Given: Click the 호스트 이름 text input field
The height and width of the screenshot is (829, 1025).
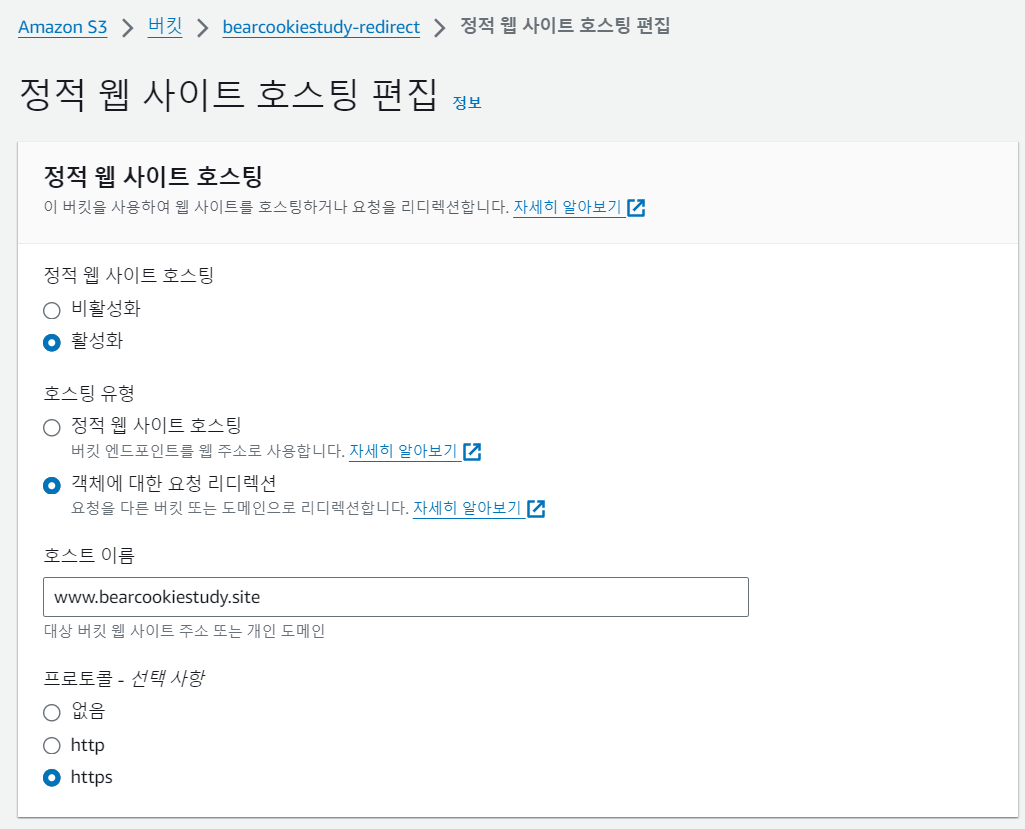Looking at the screenshot, I should pos(395,597).
